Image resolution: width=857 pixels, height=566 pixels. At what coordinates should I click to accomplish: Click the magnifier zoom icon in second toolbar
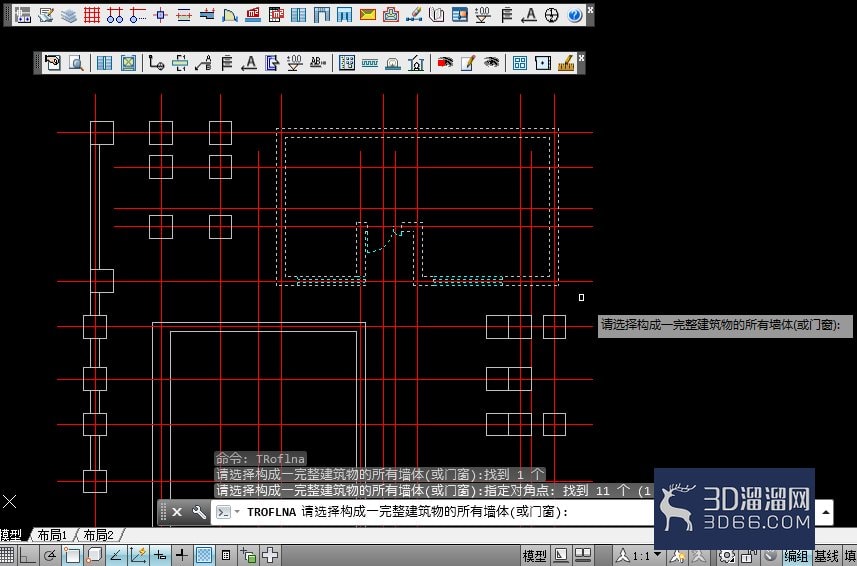pyautogui.click(x=76, y=63)
